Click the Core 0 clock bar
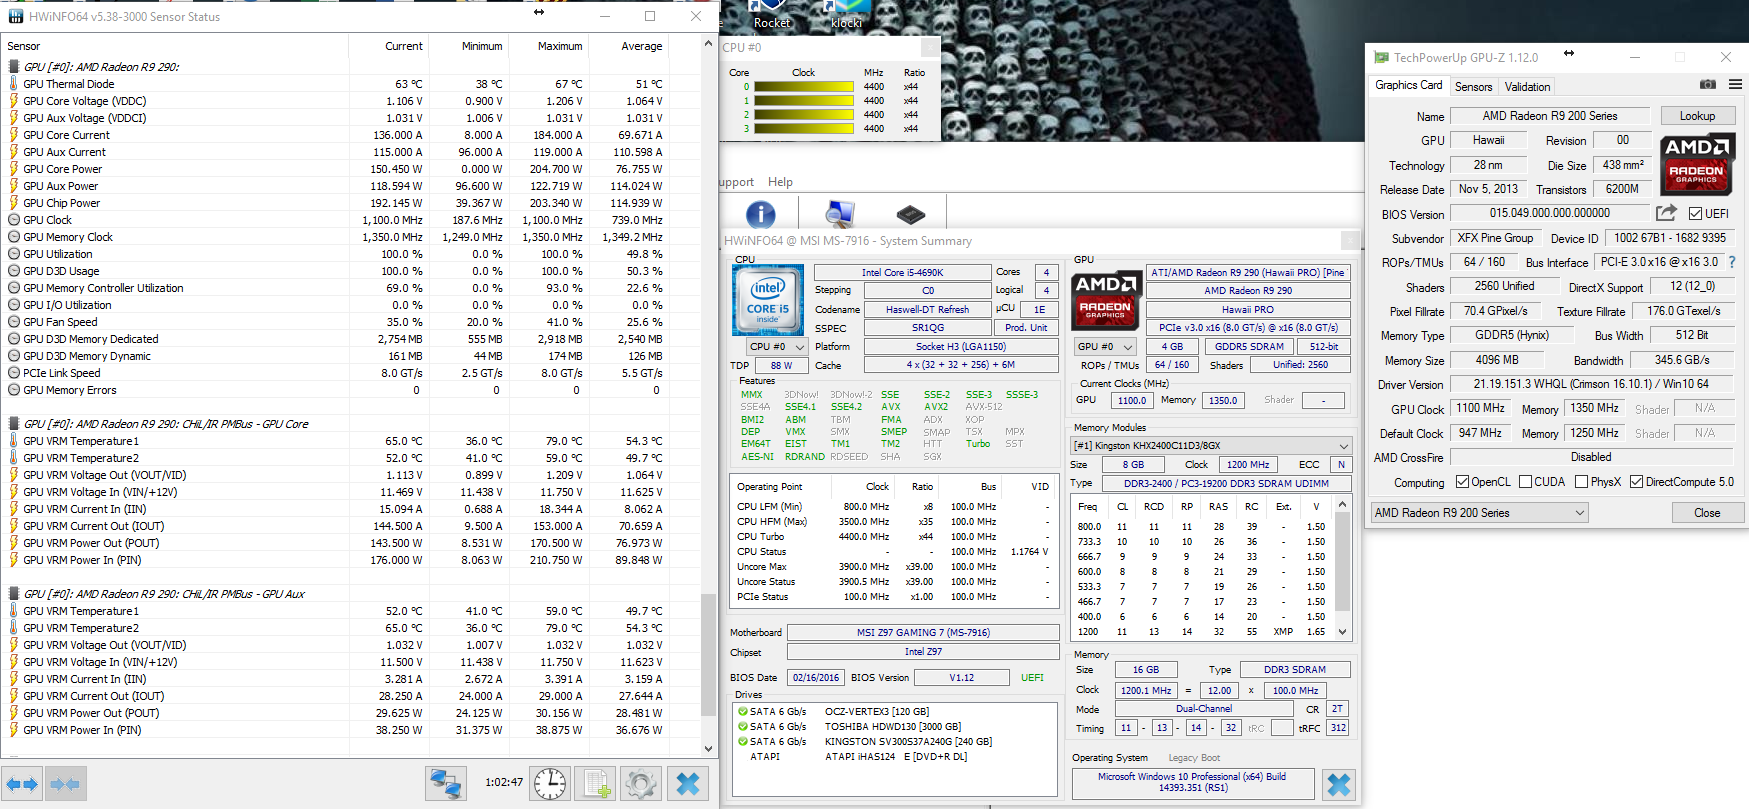Image resolution: width=1749 pixels, height=809 pixels. click(804, 87)
